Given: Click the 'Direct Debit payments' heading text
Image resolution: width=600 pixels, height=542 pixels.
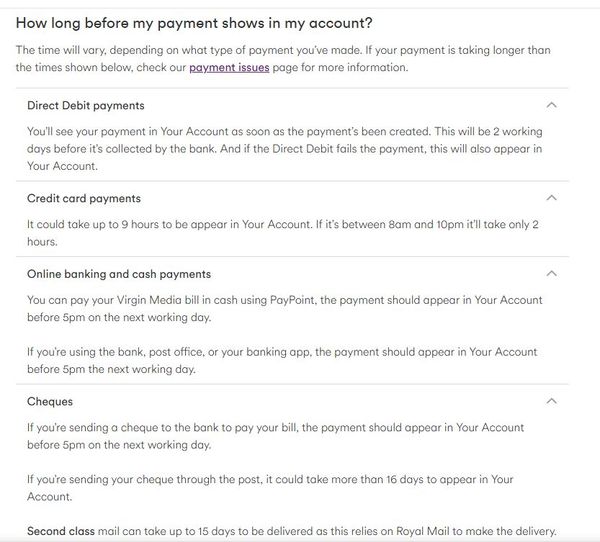Looking at the screenshot, I should coord(86,106).
